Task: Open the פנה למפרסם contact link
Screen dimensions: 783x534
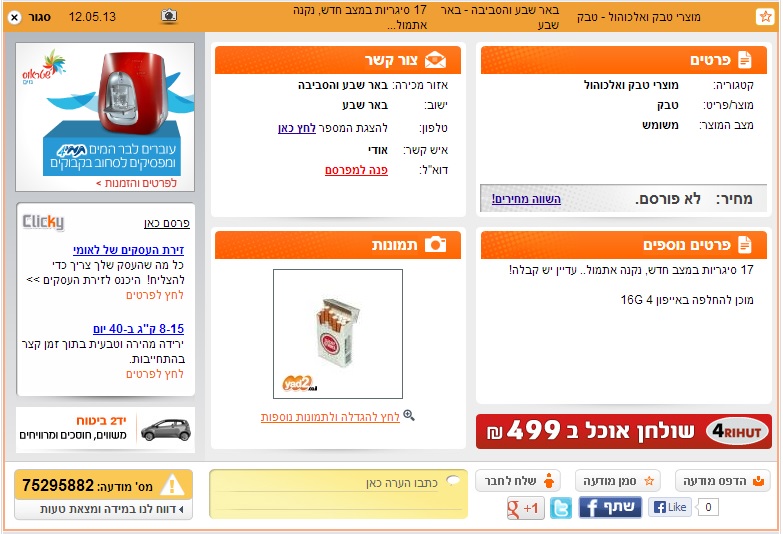Action: pos(356,170)
